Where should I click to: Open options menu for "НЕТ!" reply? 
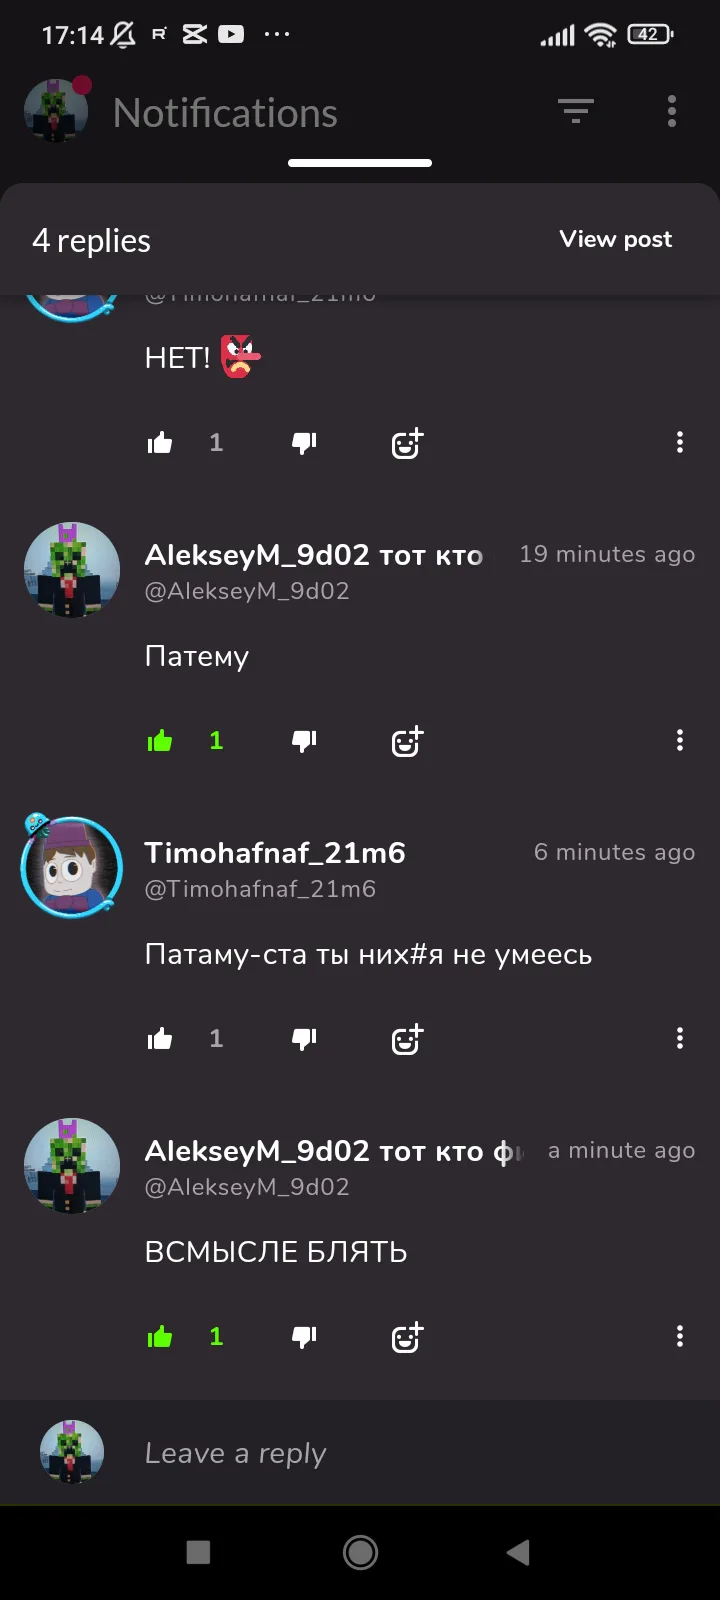(x=680, y=442)
